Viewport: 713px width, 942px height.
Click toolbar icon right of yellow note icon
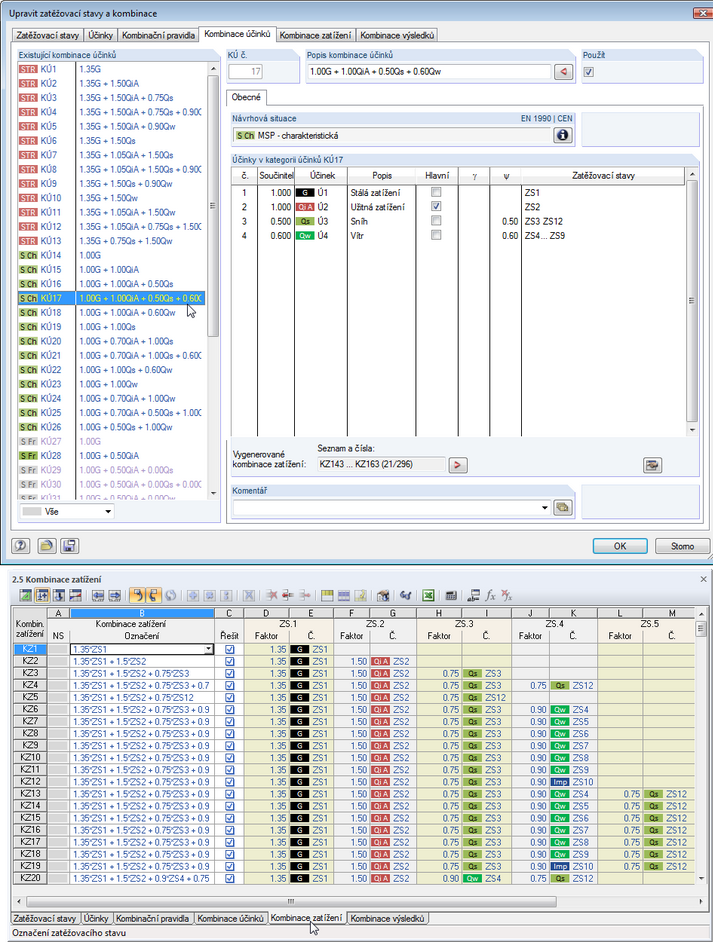pos(382,595)
